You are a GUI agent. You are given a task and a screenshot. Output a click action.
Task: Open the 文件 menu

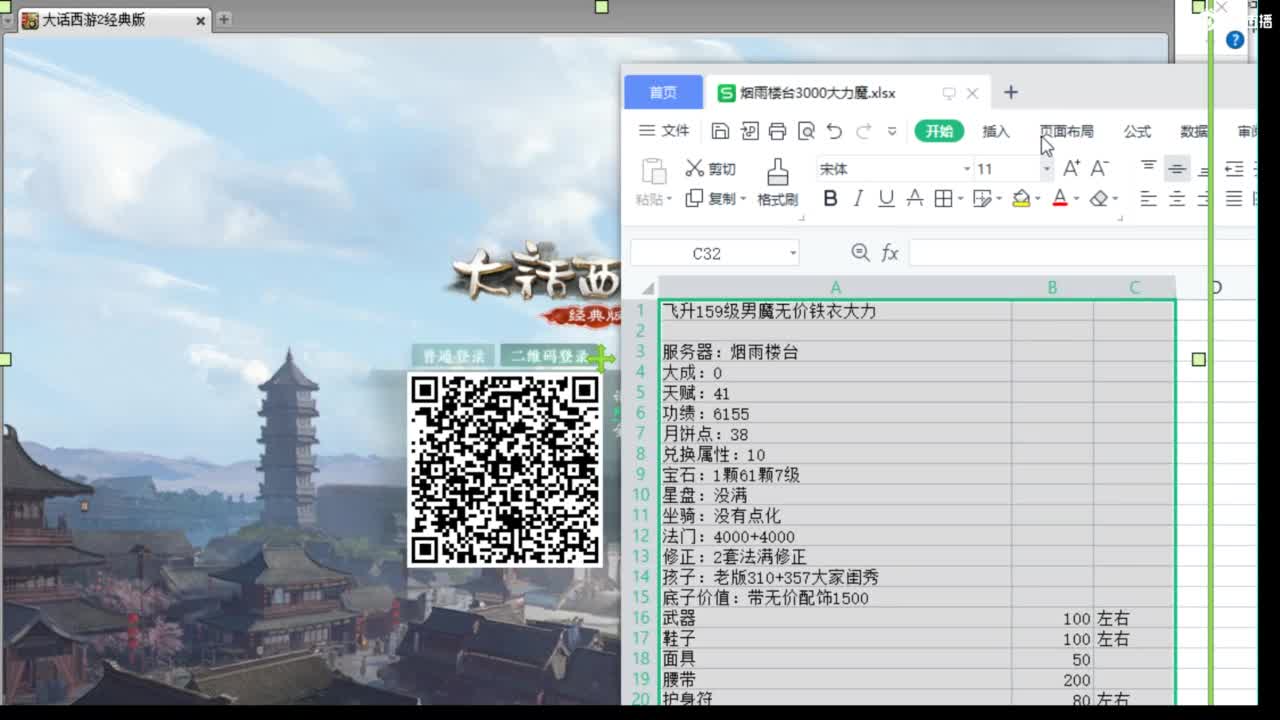tap(665, 131)
